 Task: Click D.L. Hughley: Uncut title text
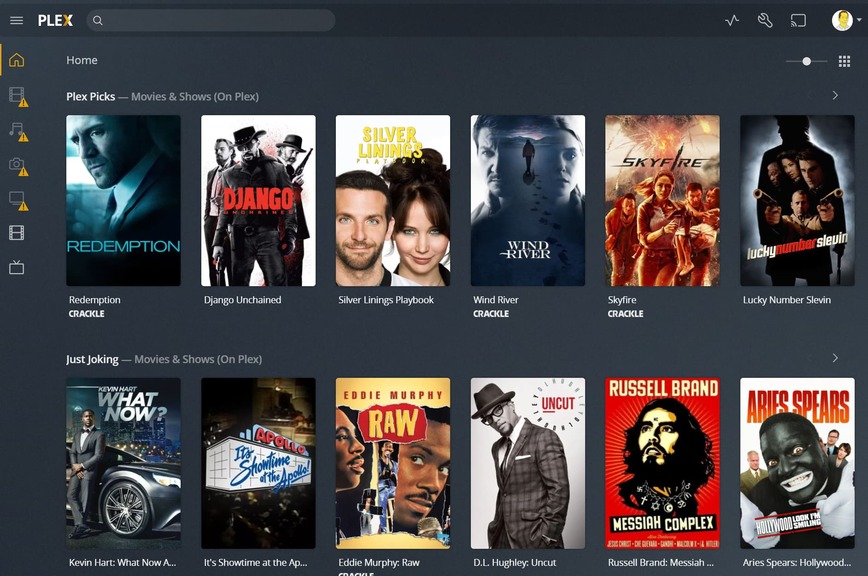(515, 563)
